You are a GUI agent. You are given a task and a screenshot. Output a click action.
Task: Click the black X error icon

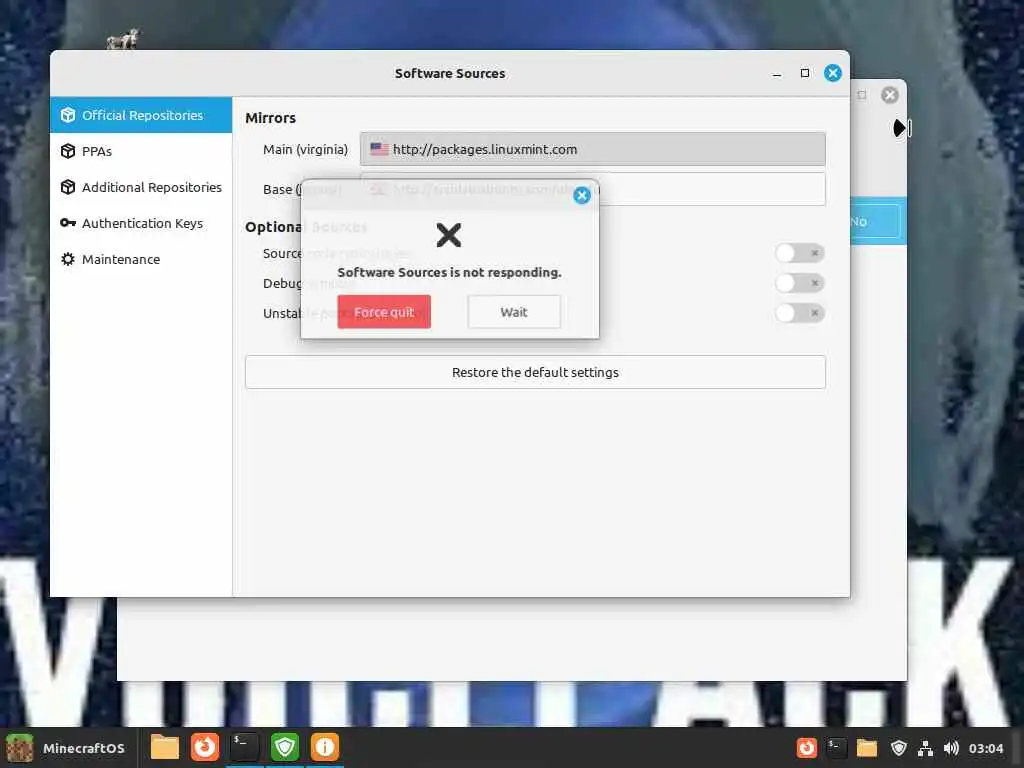[449, 235]
